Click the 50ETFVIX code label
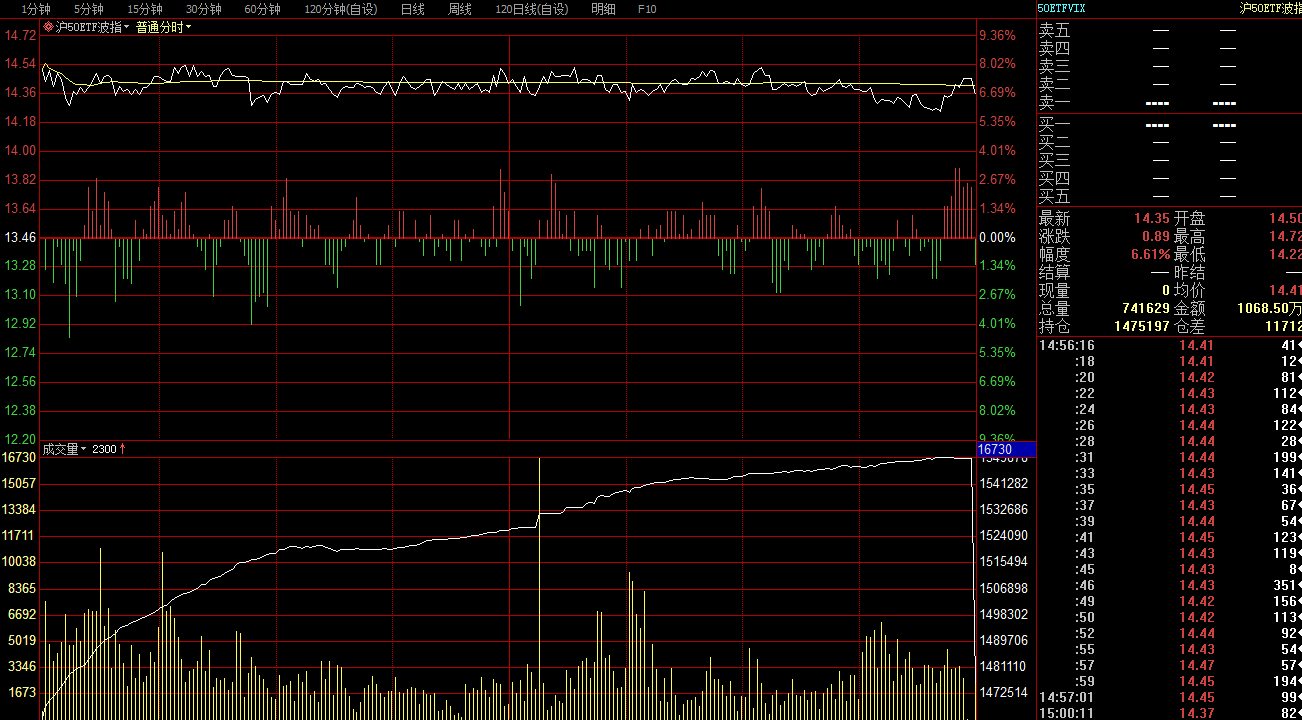Viewport: 1302px width, 720px height. pos(1062,8)
